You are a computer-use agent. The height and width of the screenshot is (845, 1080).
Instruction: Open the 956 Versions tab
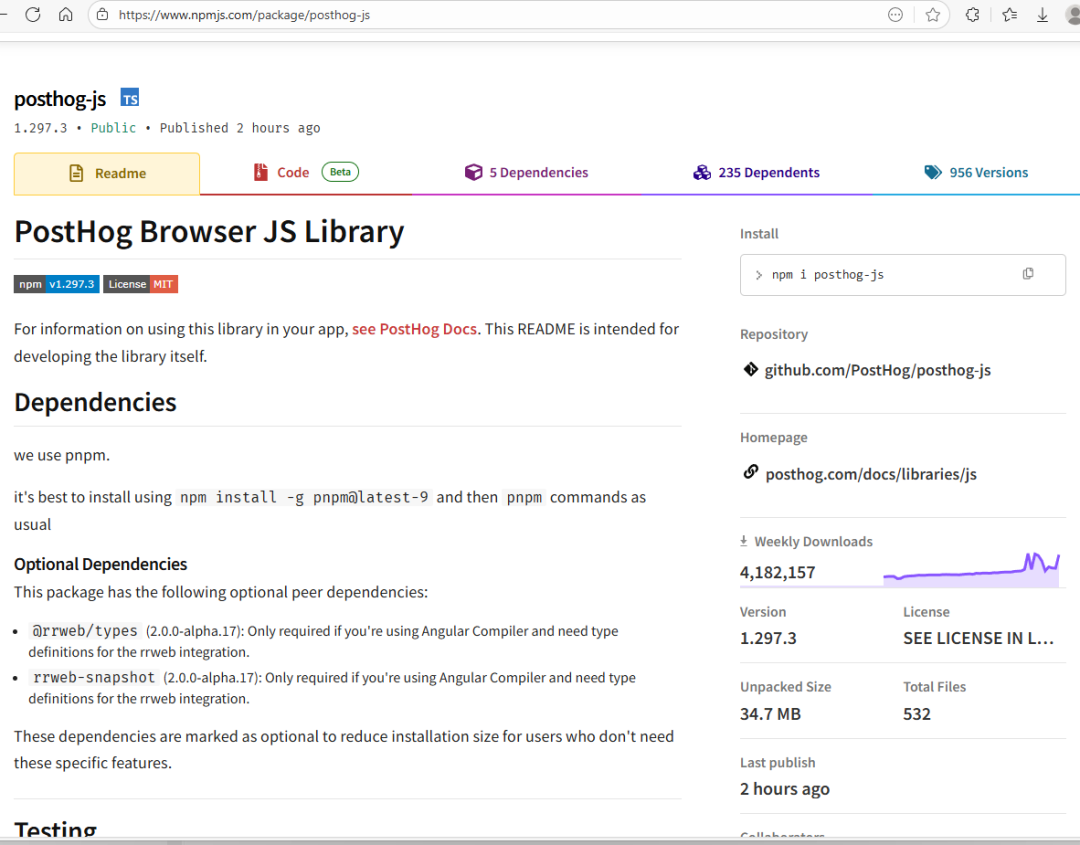(x=976, y=172)
